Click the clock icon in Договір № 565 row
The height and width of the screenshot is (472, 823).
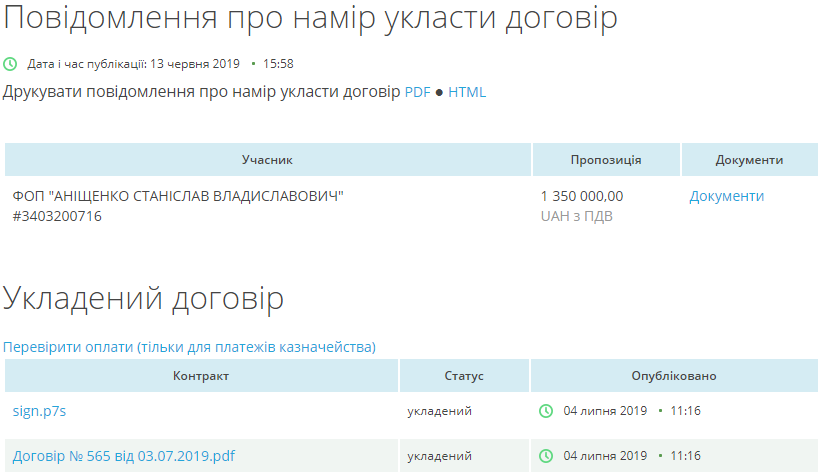tap(546, 456)
